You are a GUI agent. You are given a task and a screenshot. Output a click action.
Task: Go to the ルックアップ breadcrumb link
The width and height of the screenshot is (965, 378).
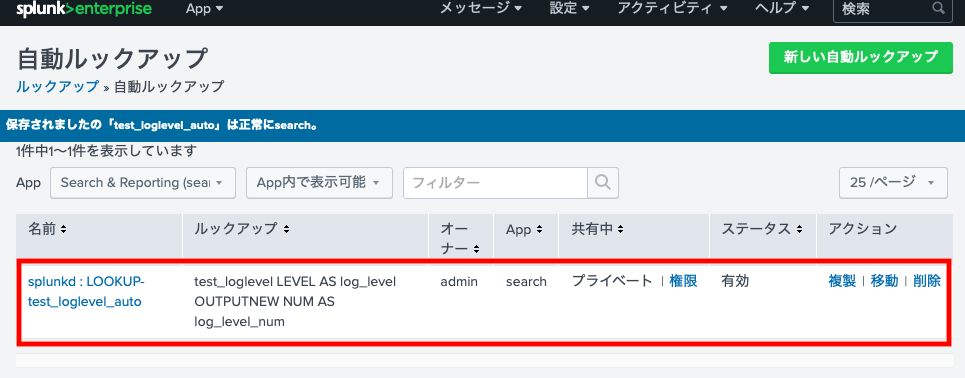pyautogui.click(x=57, y=87)
